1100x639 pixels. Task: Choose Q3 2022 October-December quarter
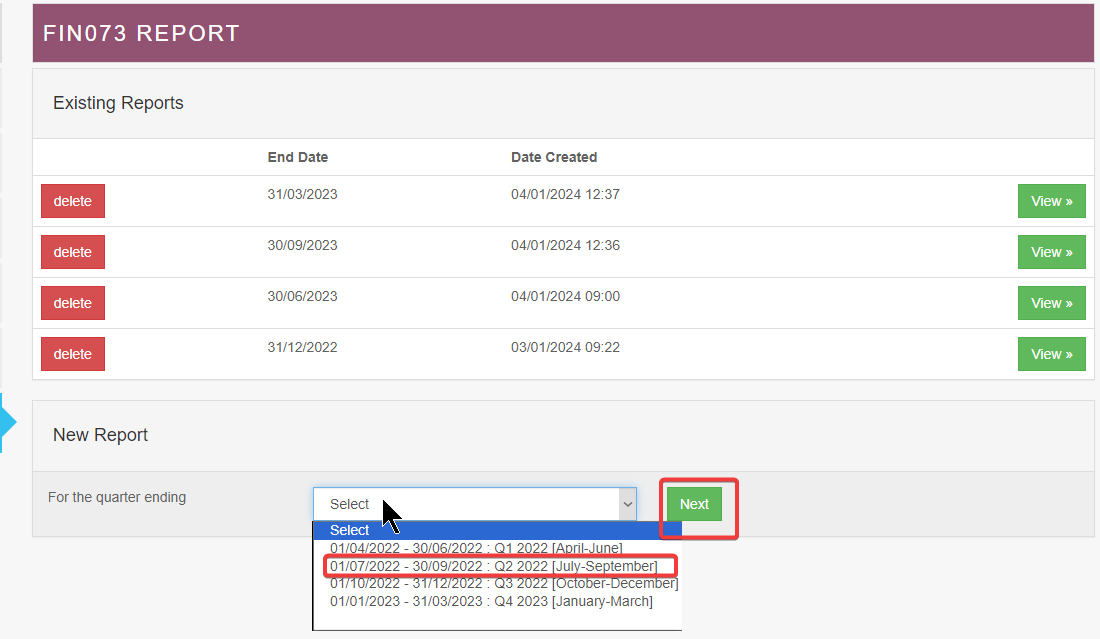click(x=503, y=583)
